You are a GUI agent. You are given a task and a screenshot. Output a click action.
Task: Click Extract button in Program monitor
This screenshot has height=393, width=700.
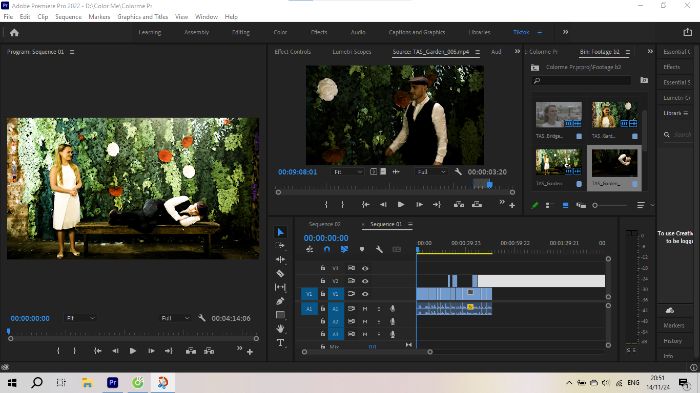click(209, 351)
